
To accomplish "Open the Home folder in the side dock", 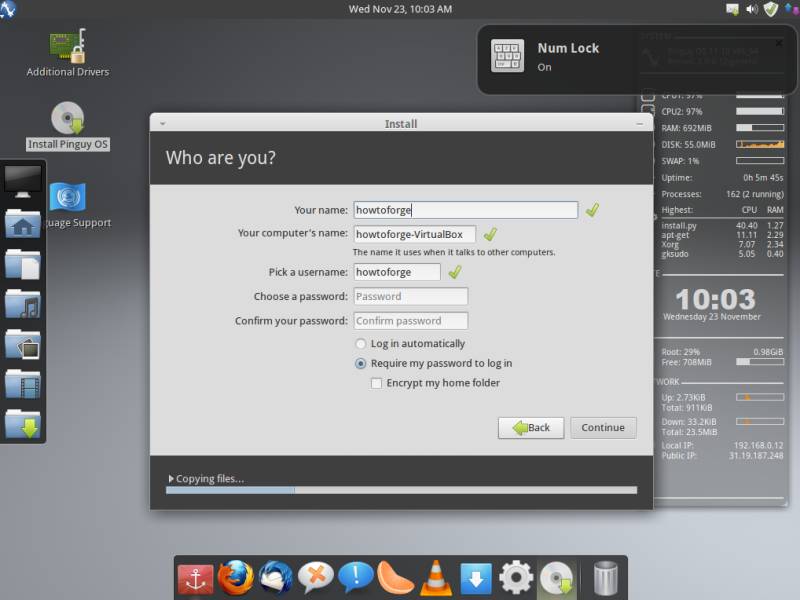I will click(x=22, y=223).
